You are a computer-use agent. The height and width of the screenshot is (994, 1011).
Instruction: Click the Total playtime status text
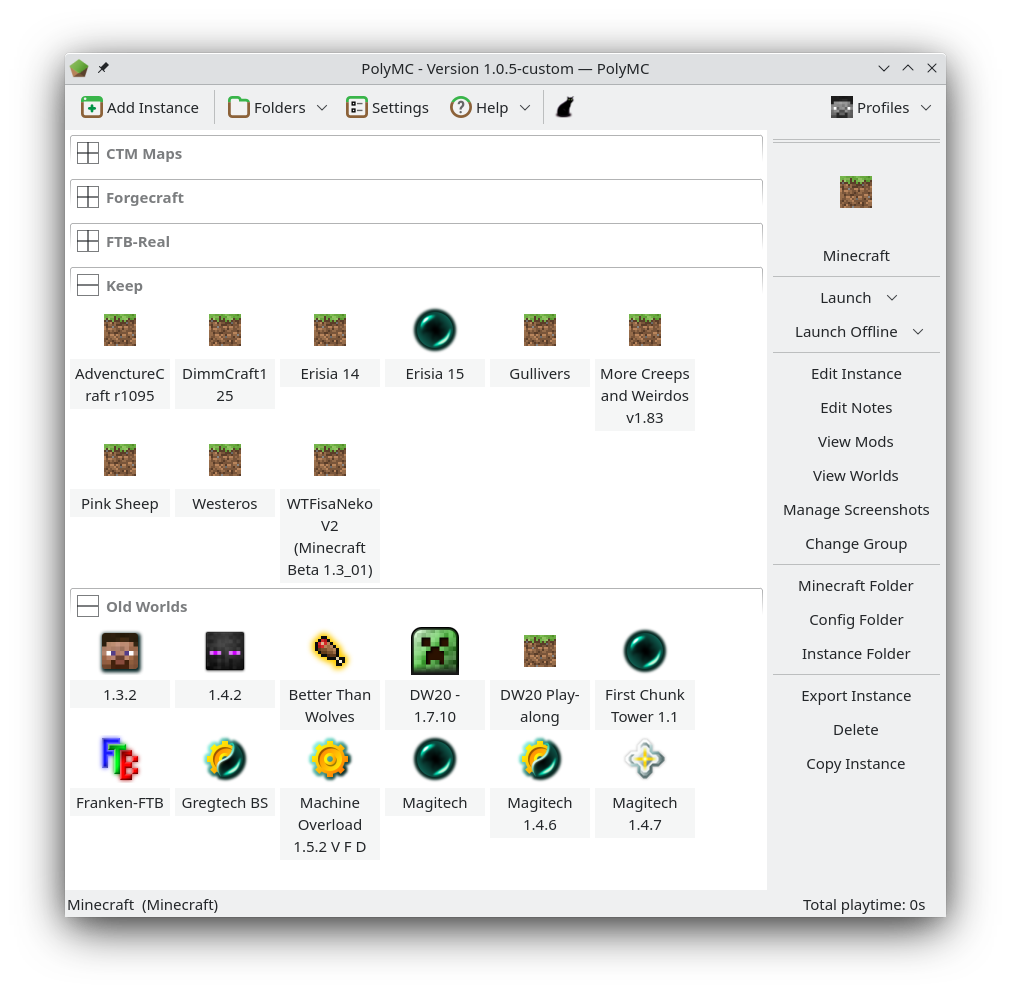click(x=864, y=905)
